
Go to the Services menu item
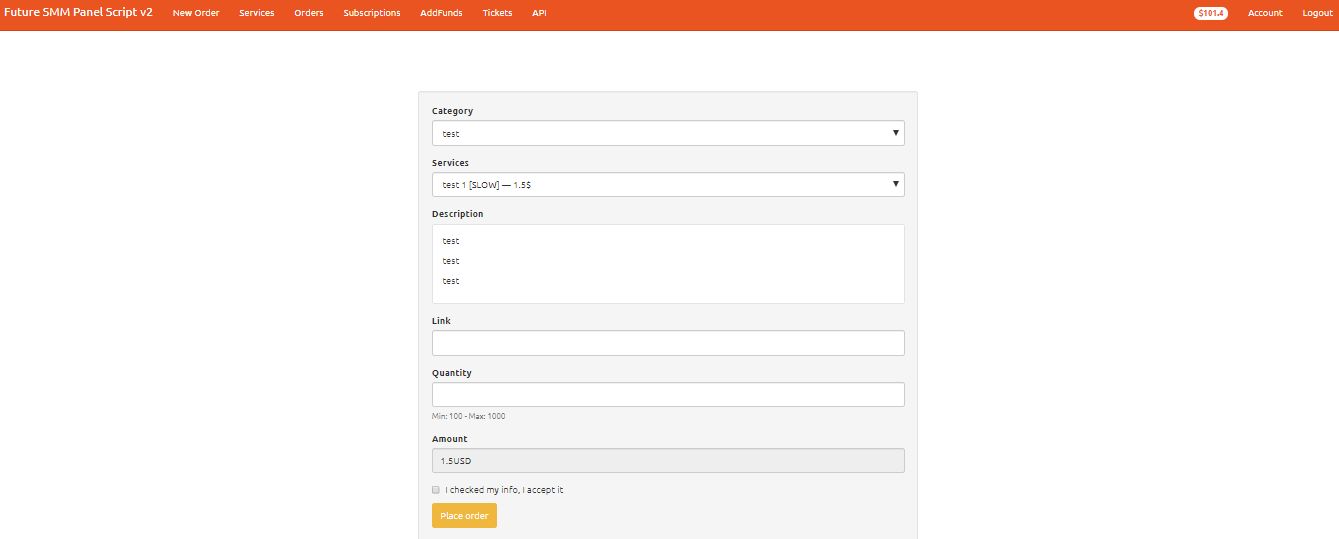(x=257, y=13)
